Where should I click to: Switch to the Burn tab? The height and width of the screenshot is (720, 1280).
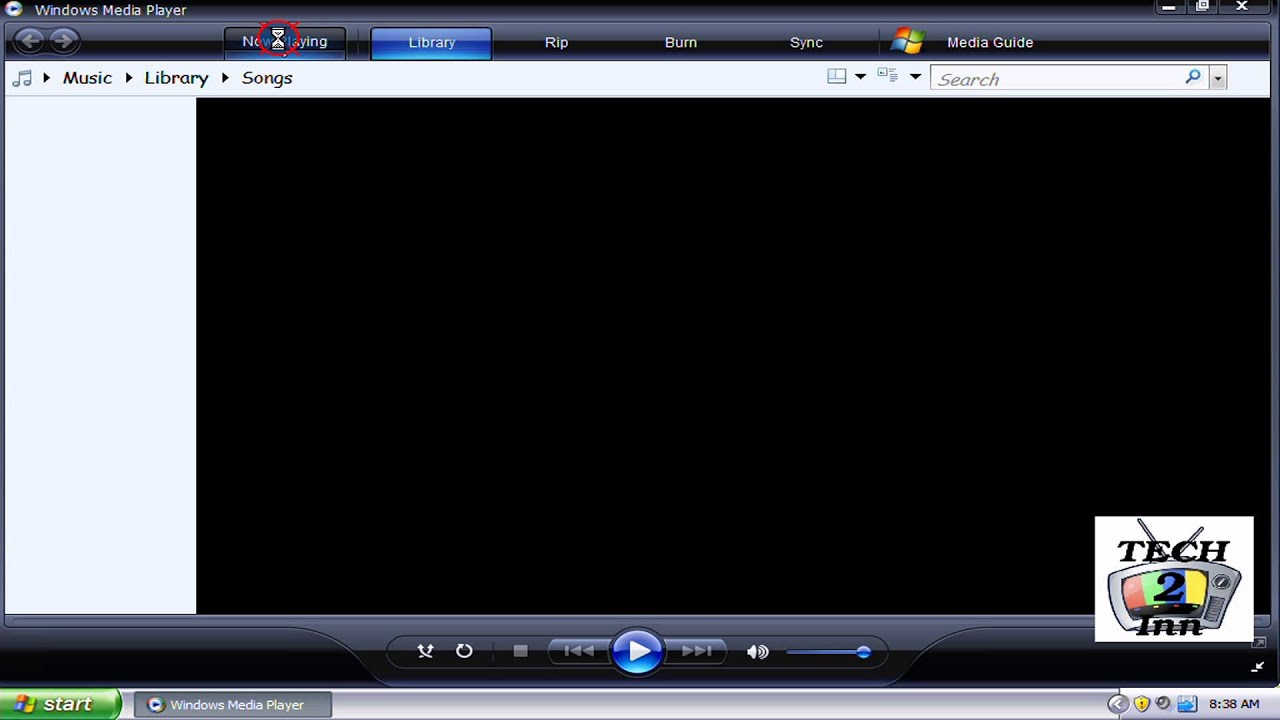pos(681,42)
